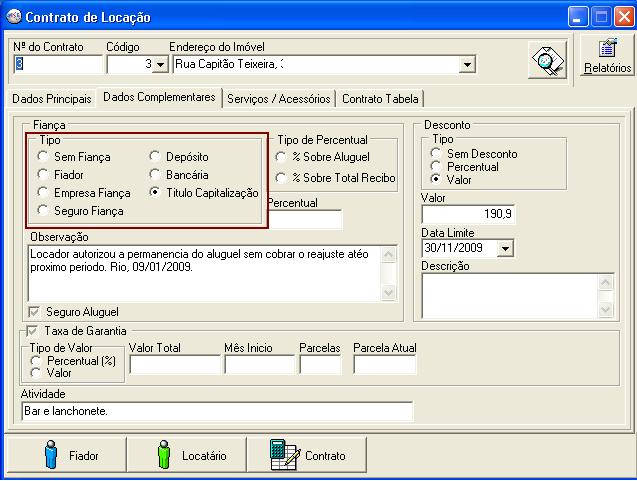The width and height of the screenshot is (637, 481).
Task: Click the blue Fiador person icon
Action: (50, 455)
